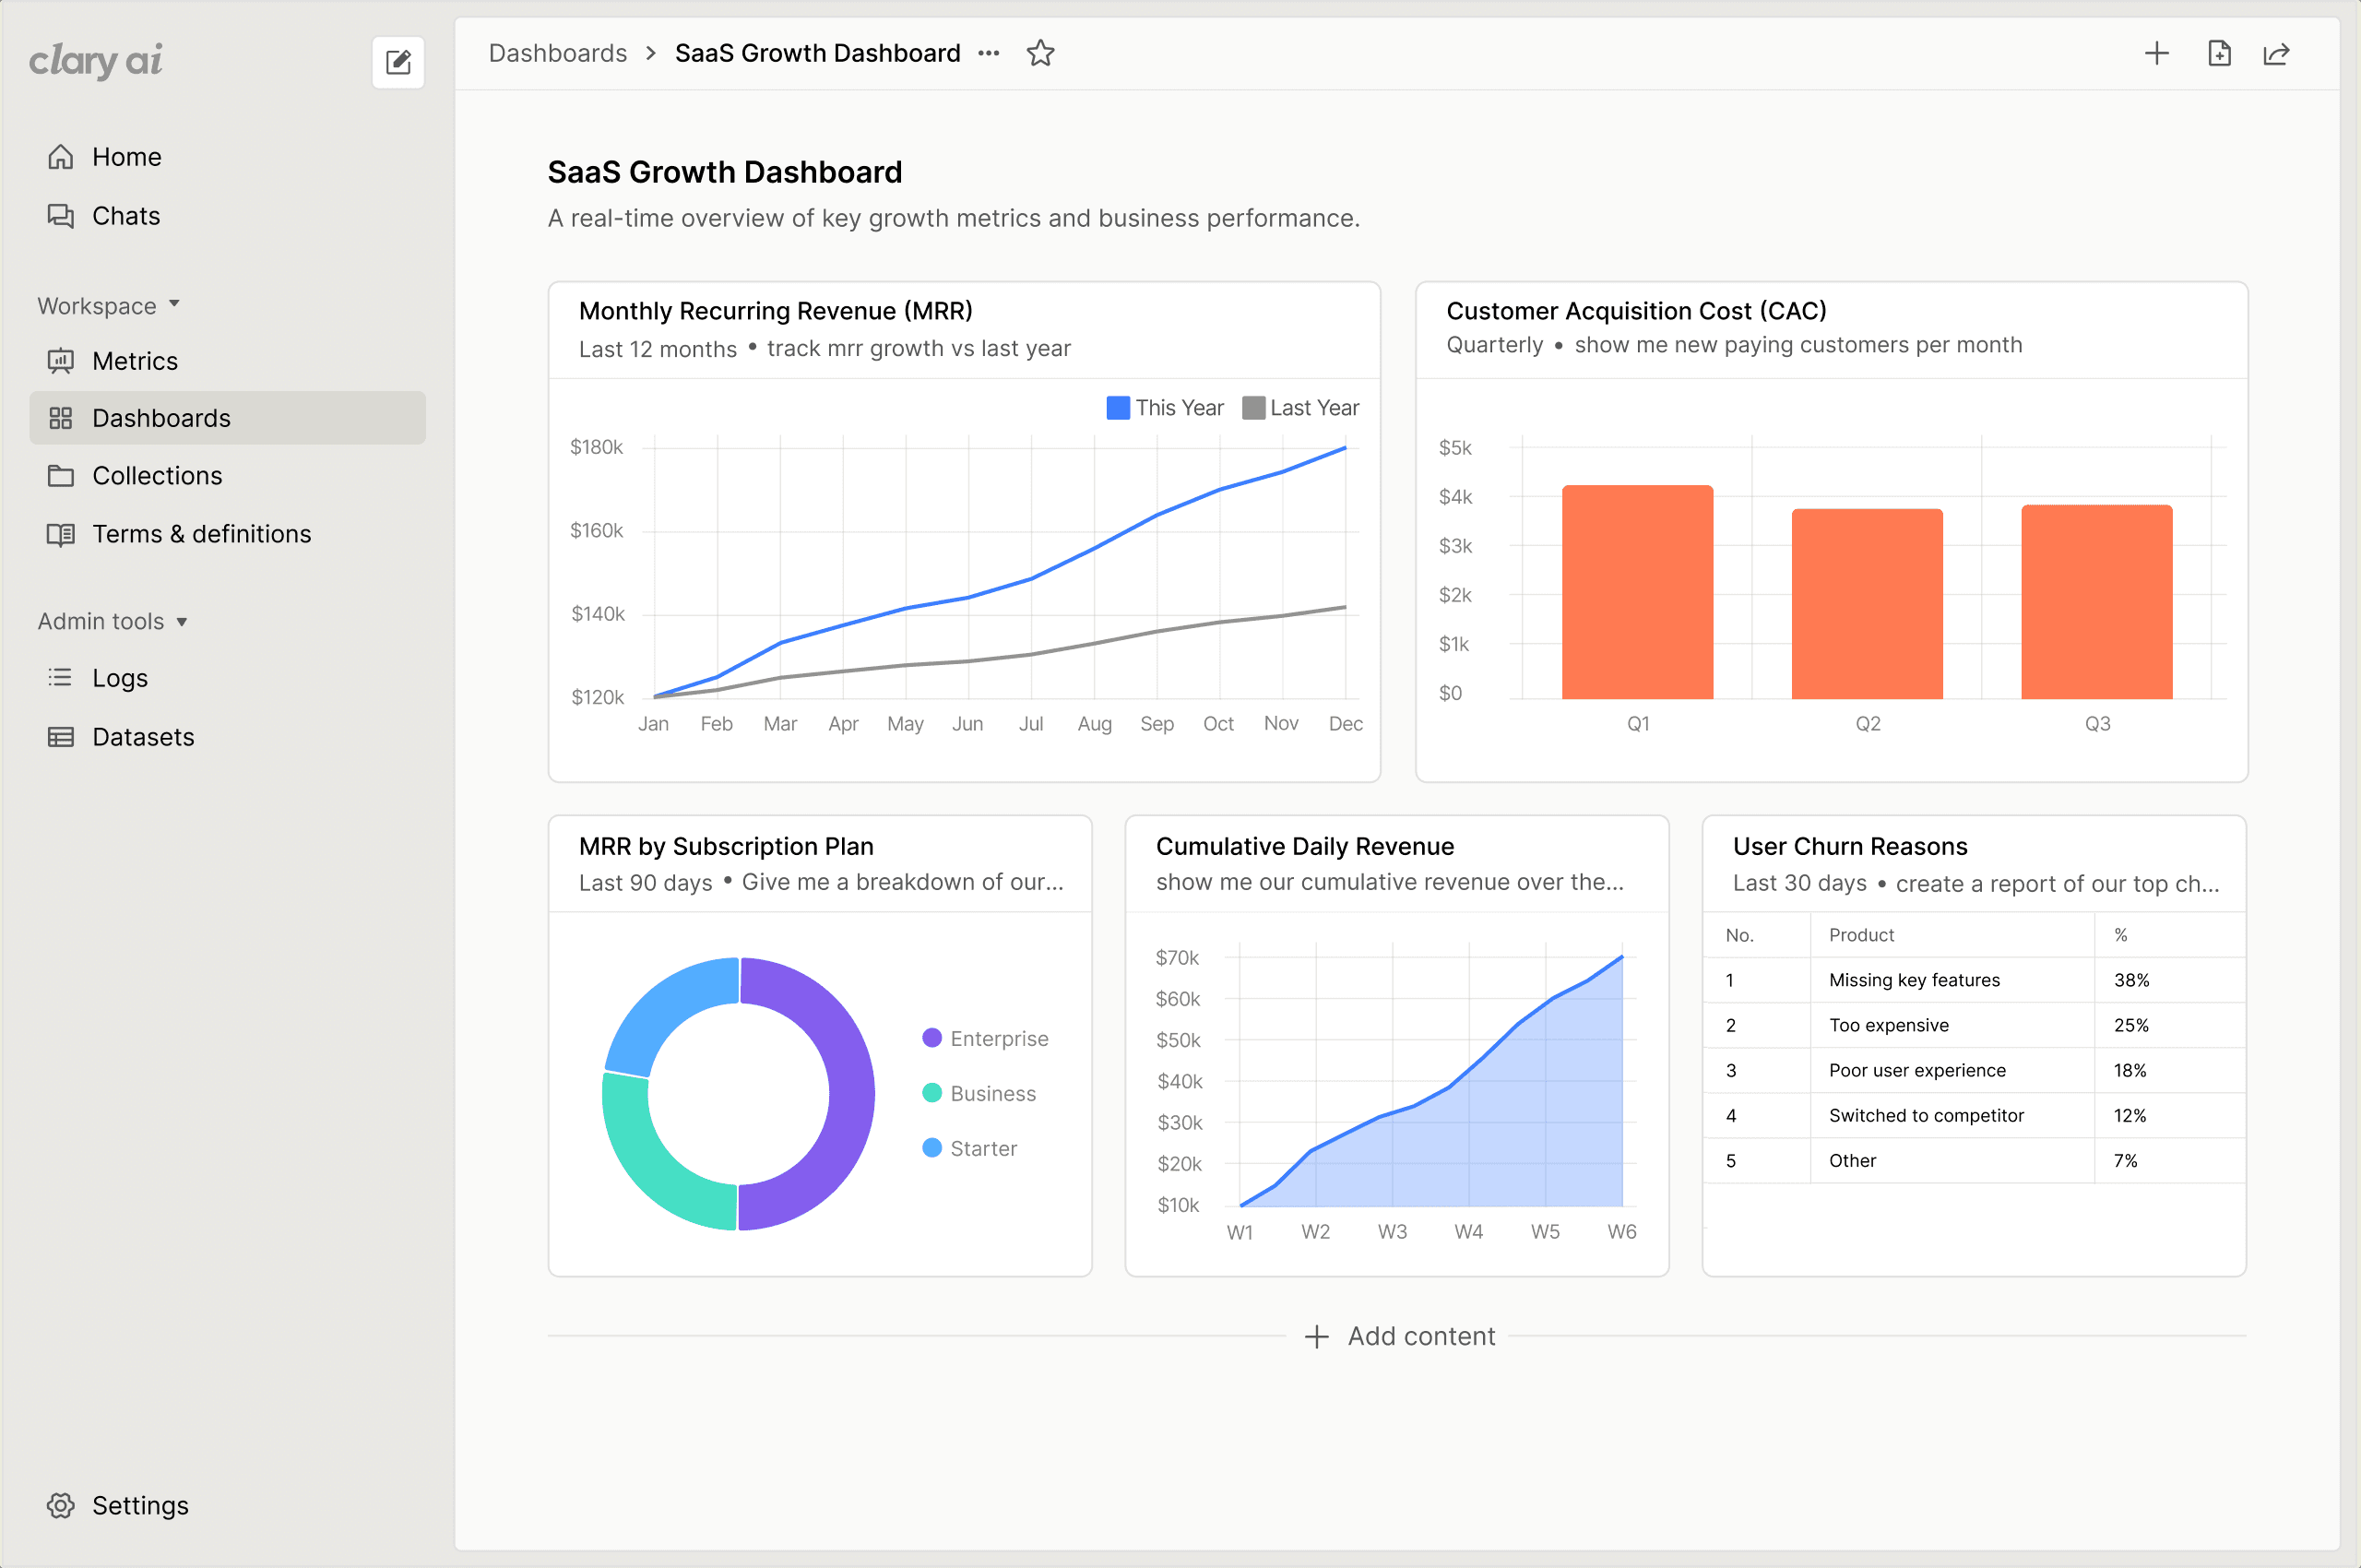Click the plus icon in top toolbar
This screenshot has width=2361, height=1568.
point(2157,53)
